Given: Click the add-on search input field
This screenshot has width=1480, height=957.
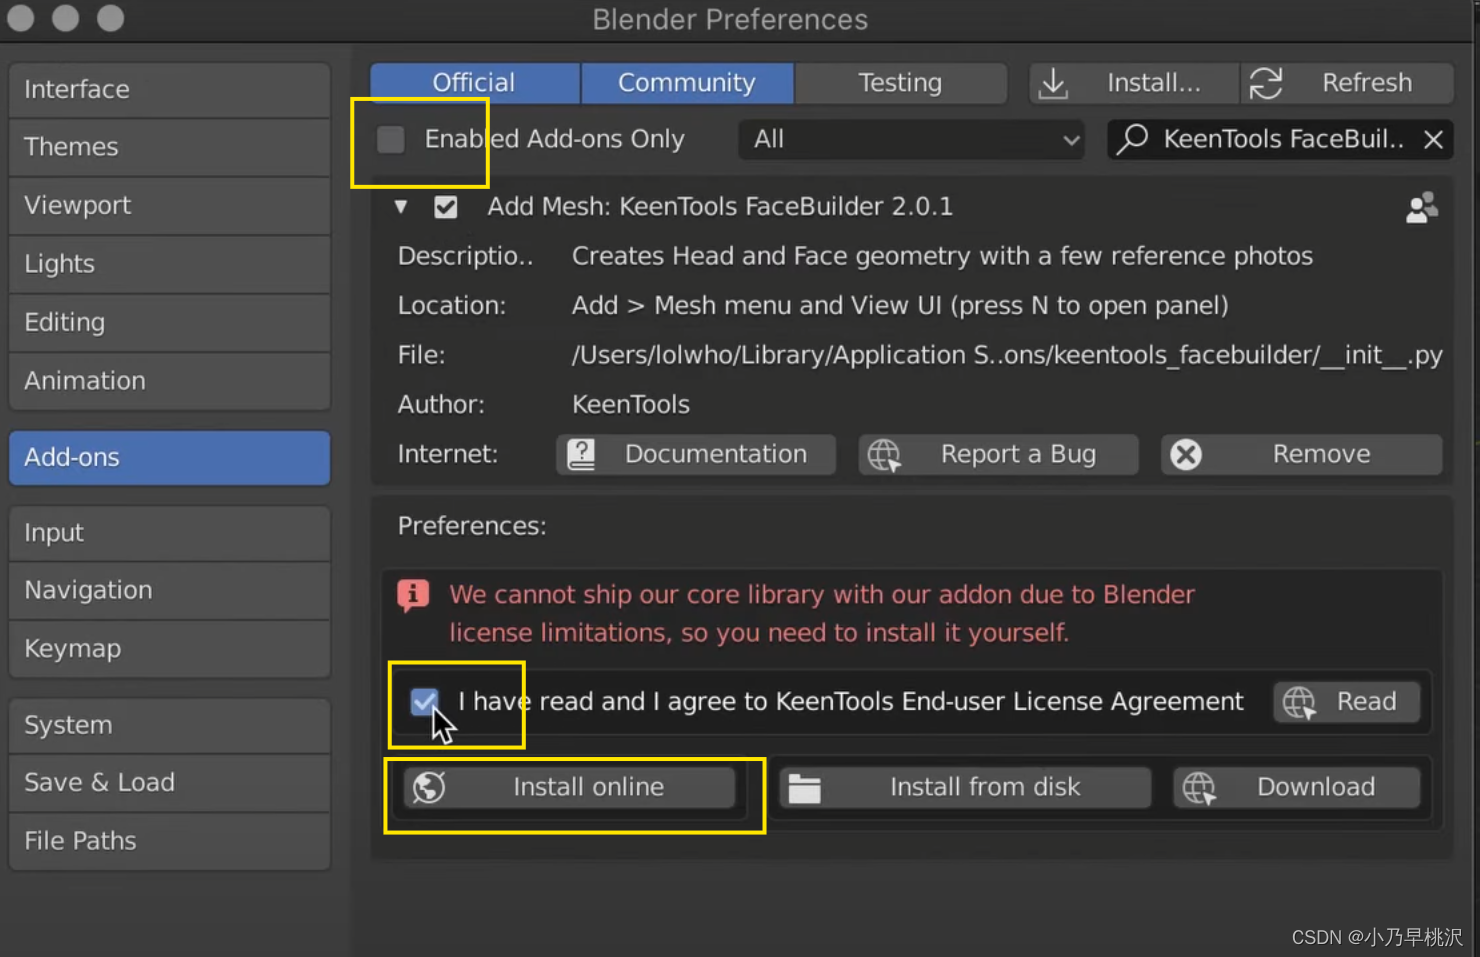Looking at the screenshot, I should [x=1281, y=139].
